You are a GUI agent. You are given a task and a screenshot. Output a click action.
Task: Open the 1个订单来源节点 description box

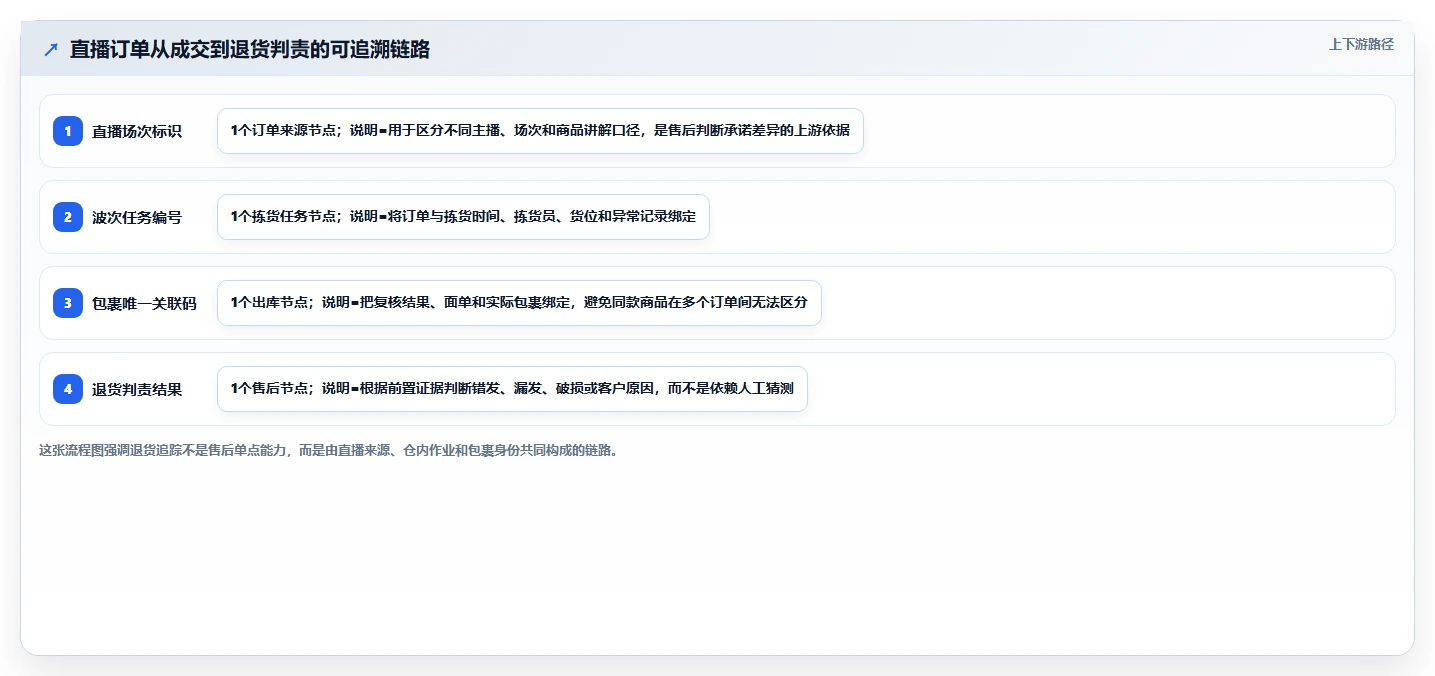coord(540,131)
